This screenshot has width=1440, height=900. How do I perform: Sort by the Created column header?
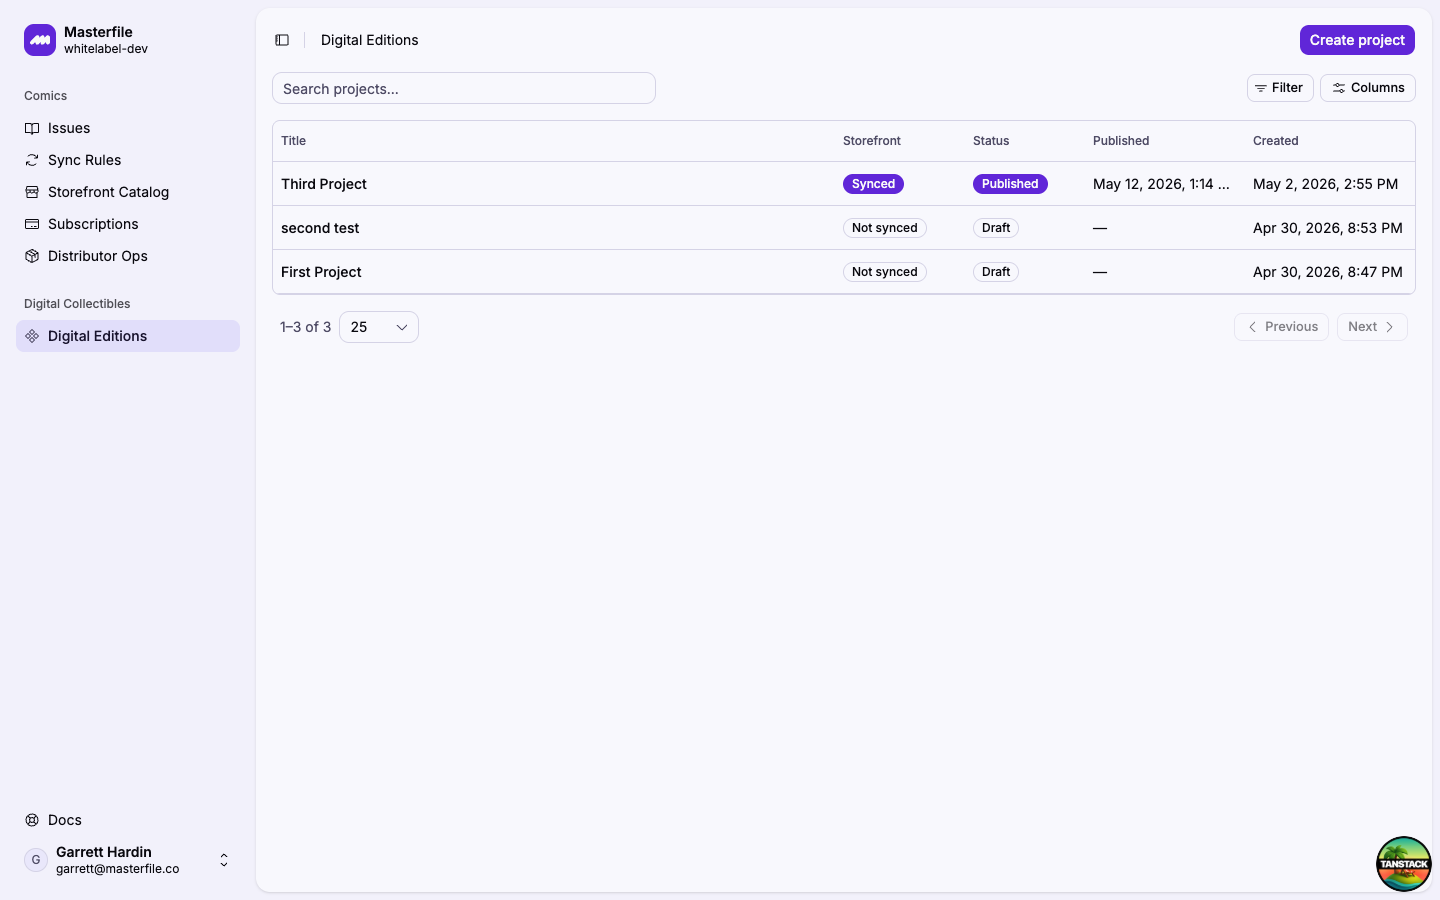pos(1276,141)
